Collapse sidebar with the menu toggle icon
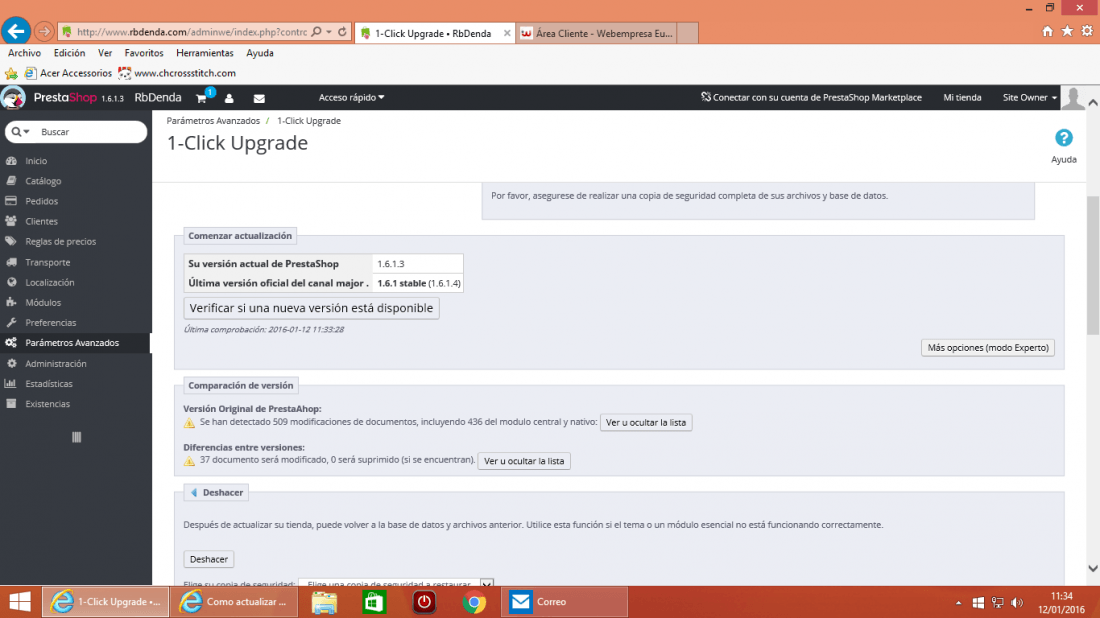The height and width of the screenshot is (618, 1100). [x=76, y=437]
